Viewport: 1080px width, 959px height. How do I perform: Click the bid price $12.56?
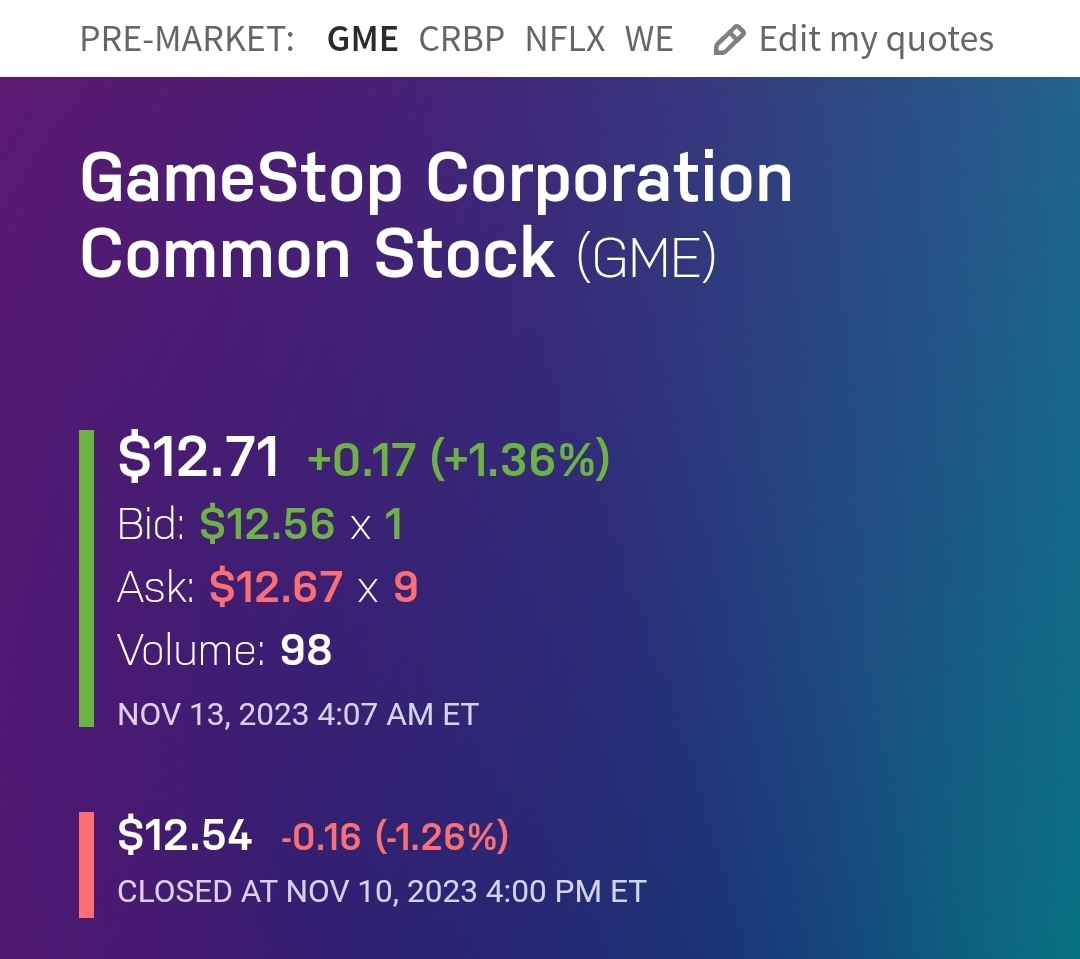(x=267, y=524)
